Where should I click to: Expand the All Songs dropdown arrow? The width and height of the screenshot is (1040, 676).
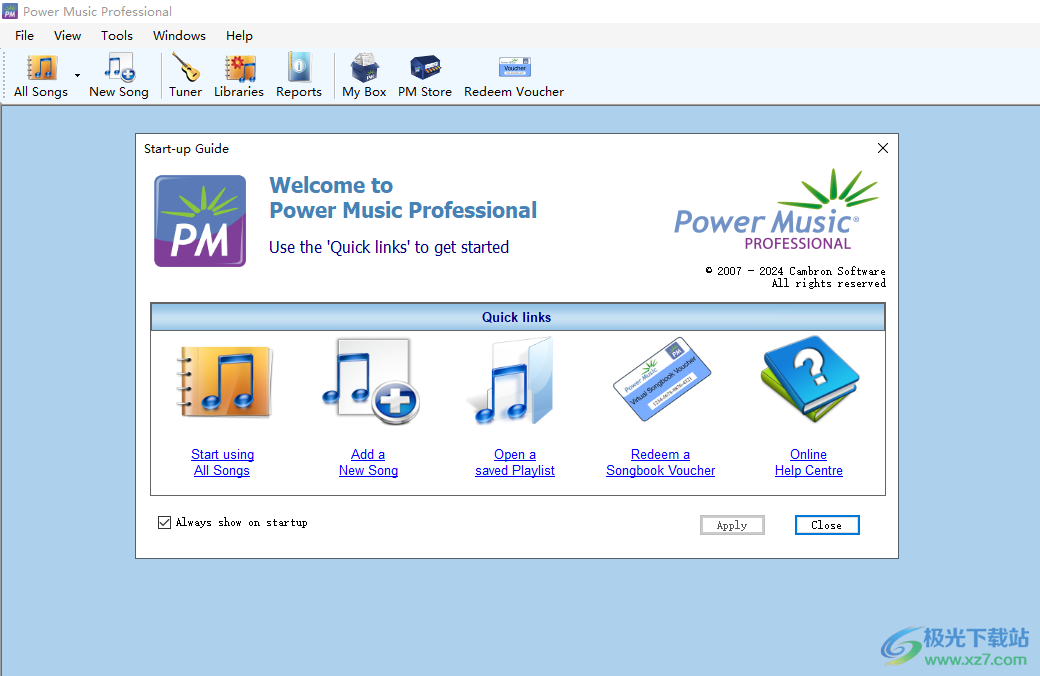77,75
